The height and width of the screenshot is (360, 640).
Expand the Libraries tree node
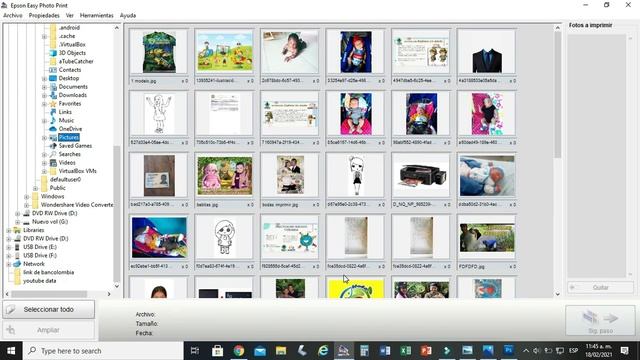9,231
